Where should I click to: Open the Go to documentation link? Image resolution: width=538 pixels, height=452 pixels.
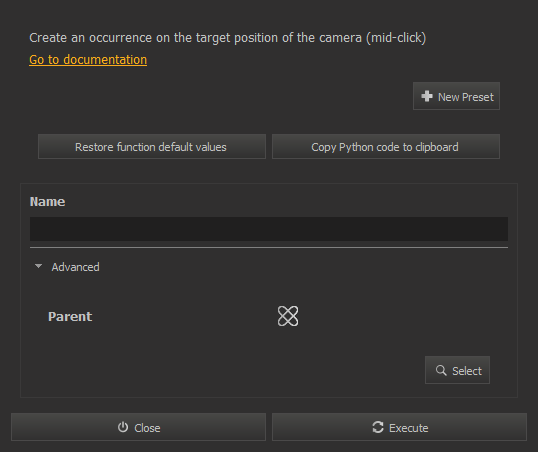click(x=88, y=60)
